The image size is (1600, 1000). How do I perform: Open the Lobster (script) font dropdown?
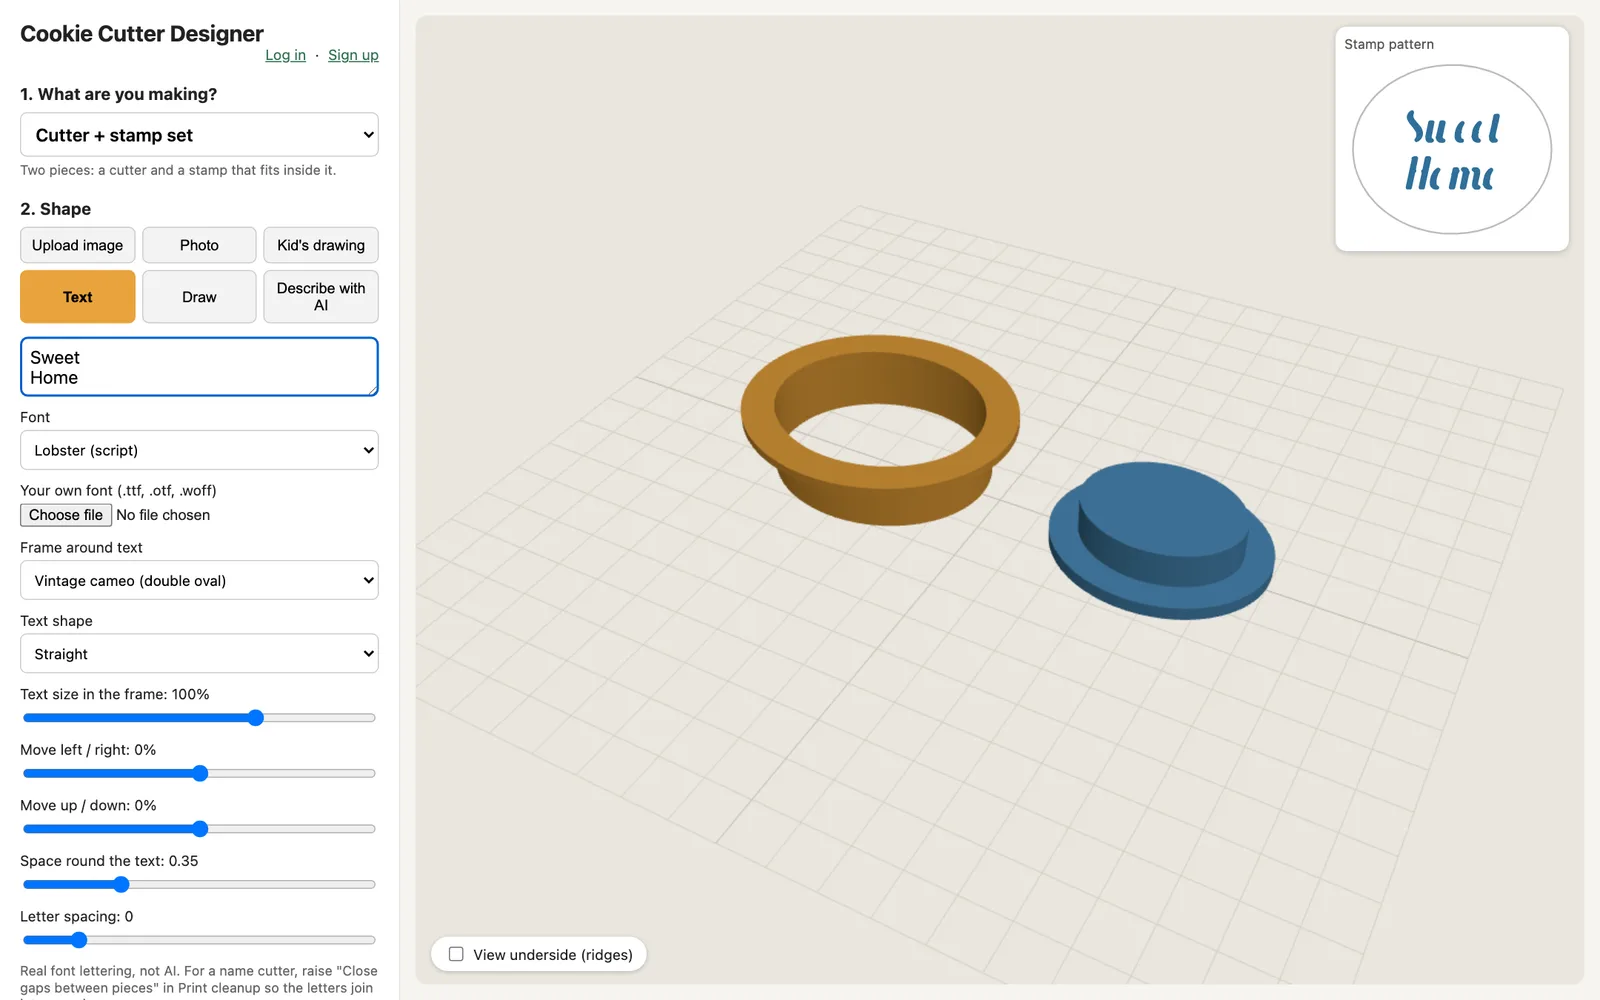click(199, 450)
